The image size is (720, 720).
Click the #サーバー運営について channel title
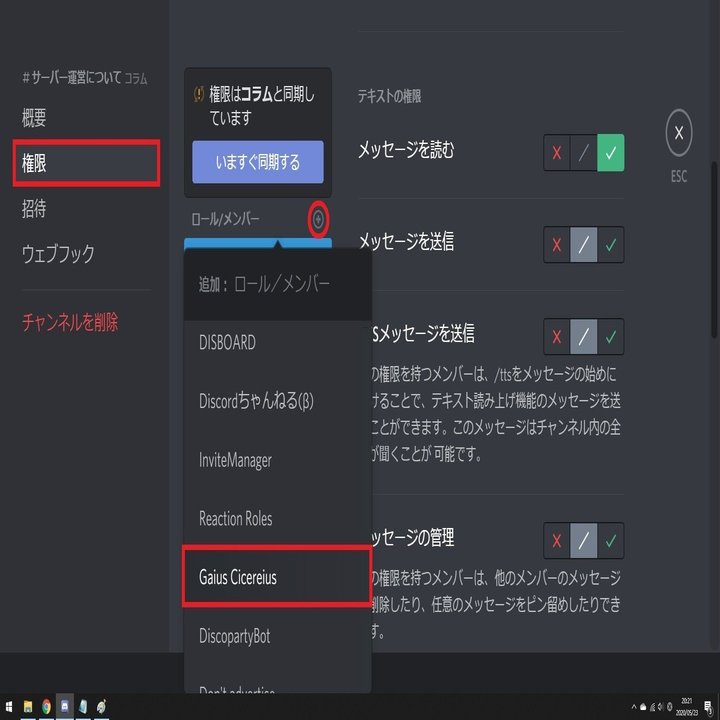72,77
